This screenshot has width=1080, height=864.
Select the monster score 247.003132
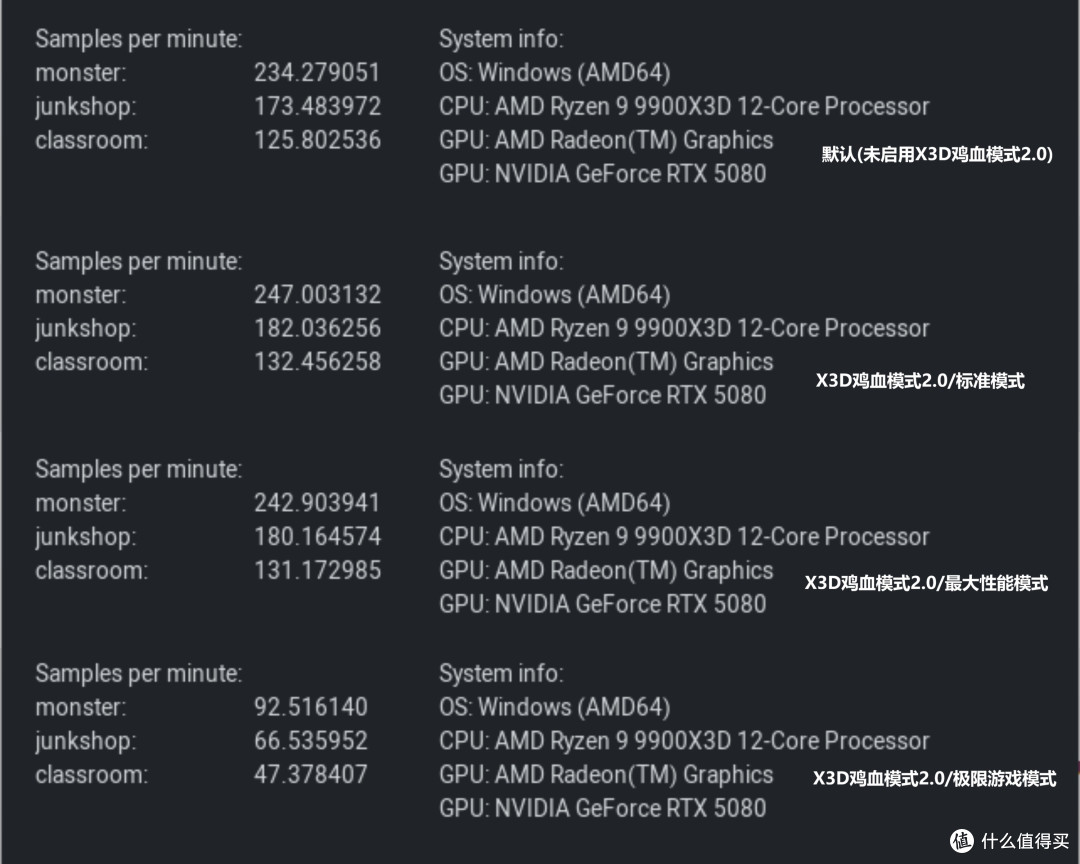[318, 295]
